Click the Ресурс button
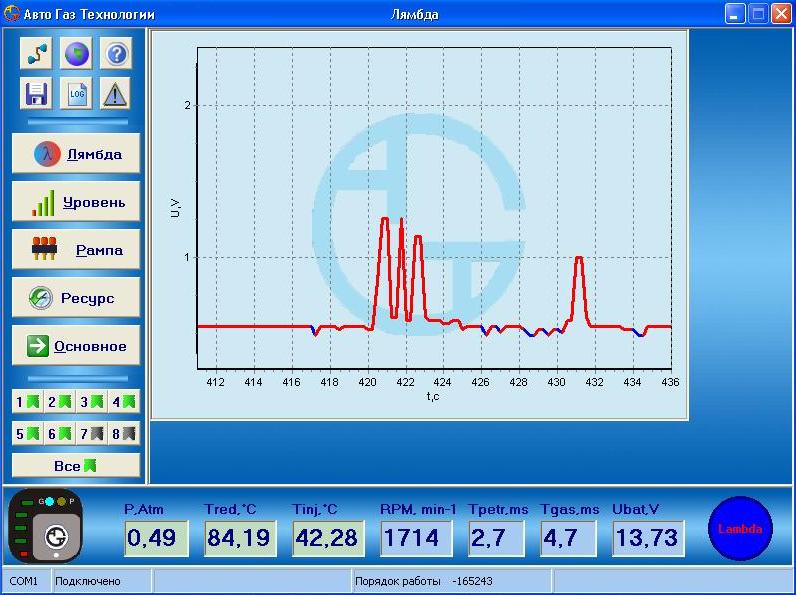Image resolution: width=796 pixels, height=595 pixels. [76, 298]
